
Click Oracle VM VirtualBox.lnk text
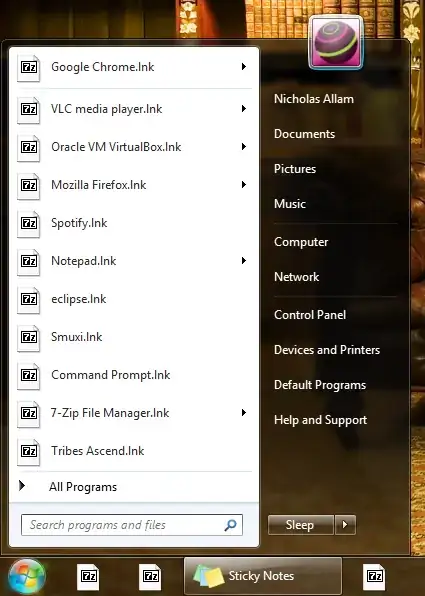click(116, 147)
